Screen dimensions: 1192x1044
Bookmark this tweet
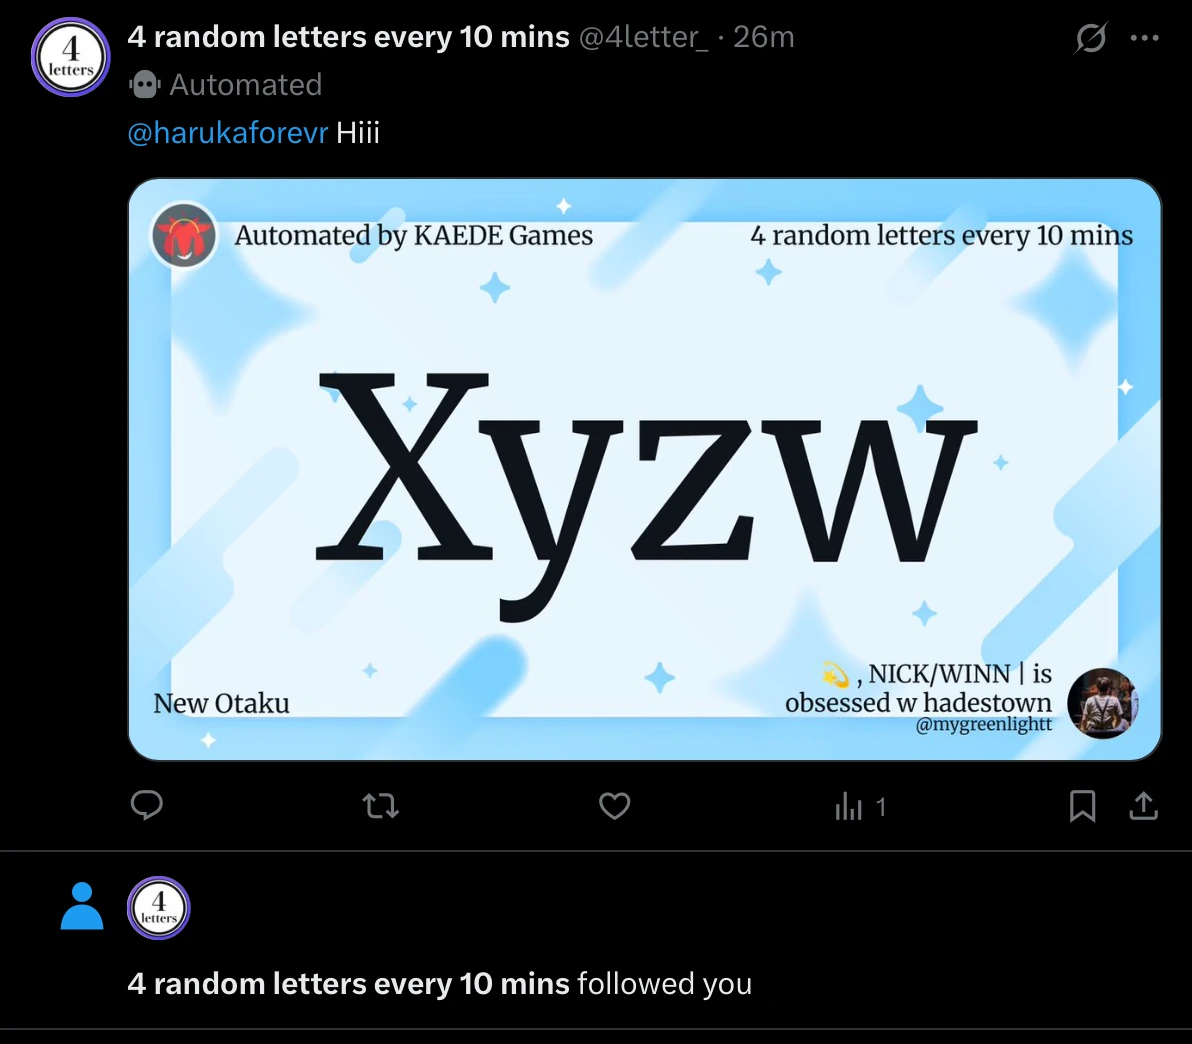pos(1083,806)
